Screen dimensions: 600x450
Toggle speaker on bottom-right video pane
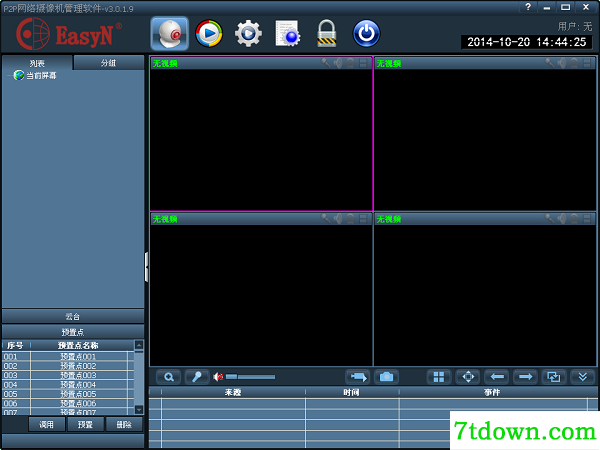point(562,219)
